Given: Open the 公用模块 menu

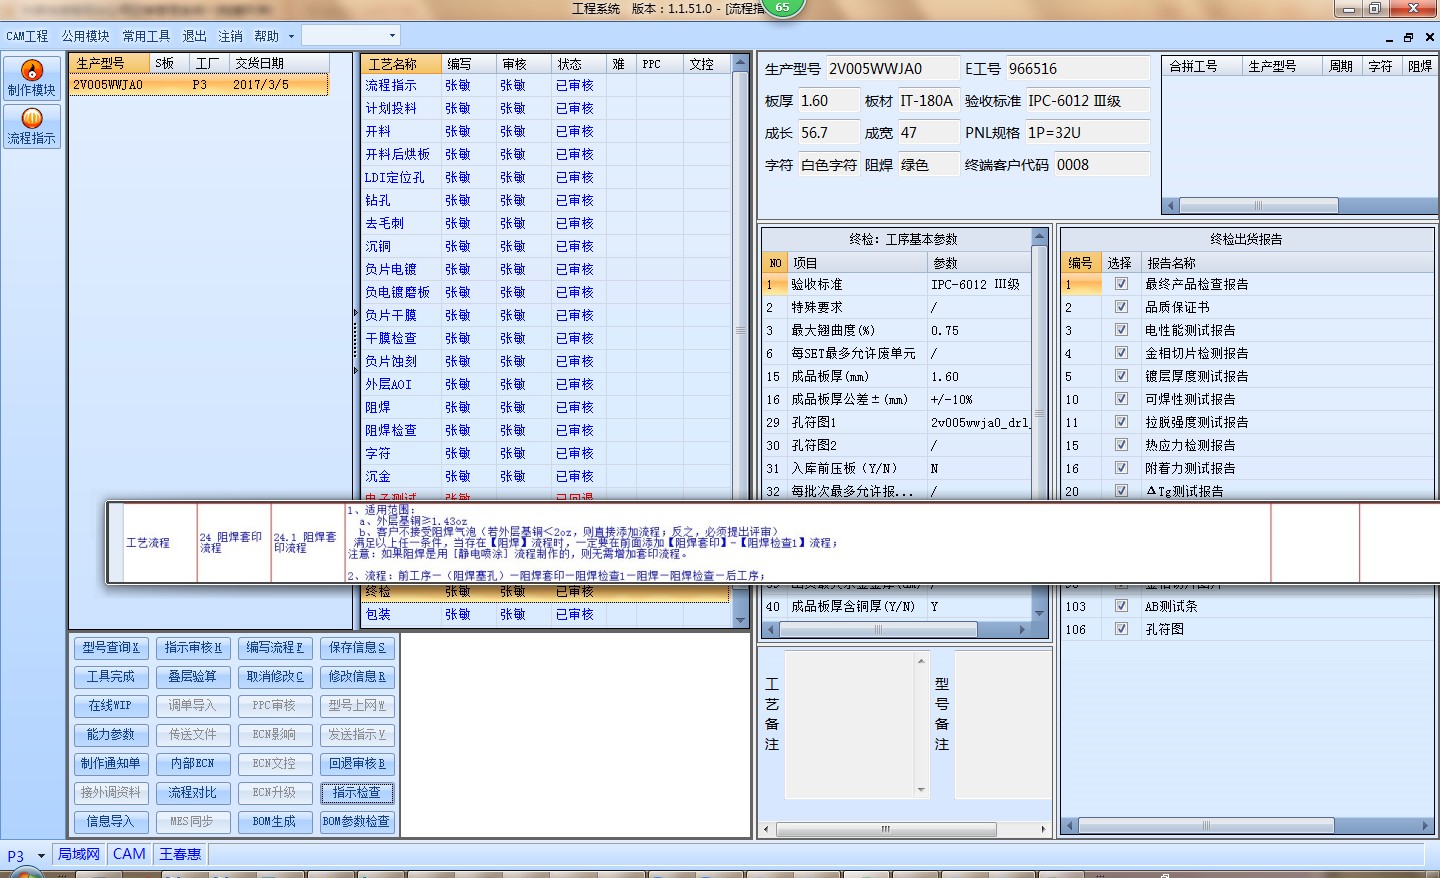Looking at the screenshot, I should tap(85, 36).
